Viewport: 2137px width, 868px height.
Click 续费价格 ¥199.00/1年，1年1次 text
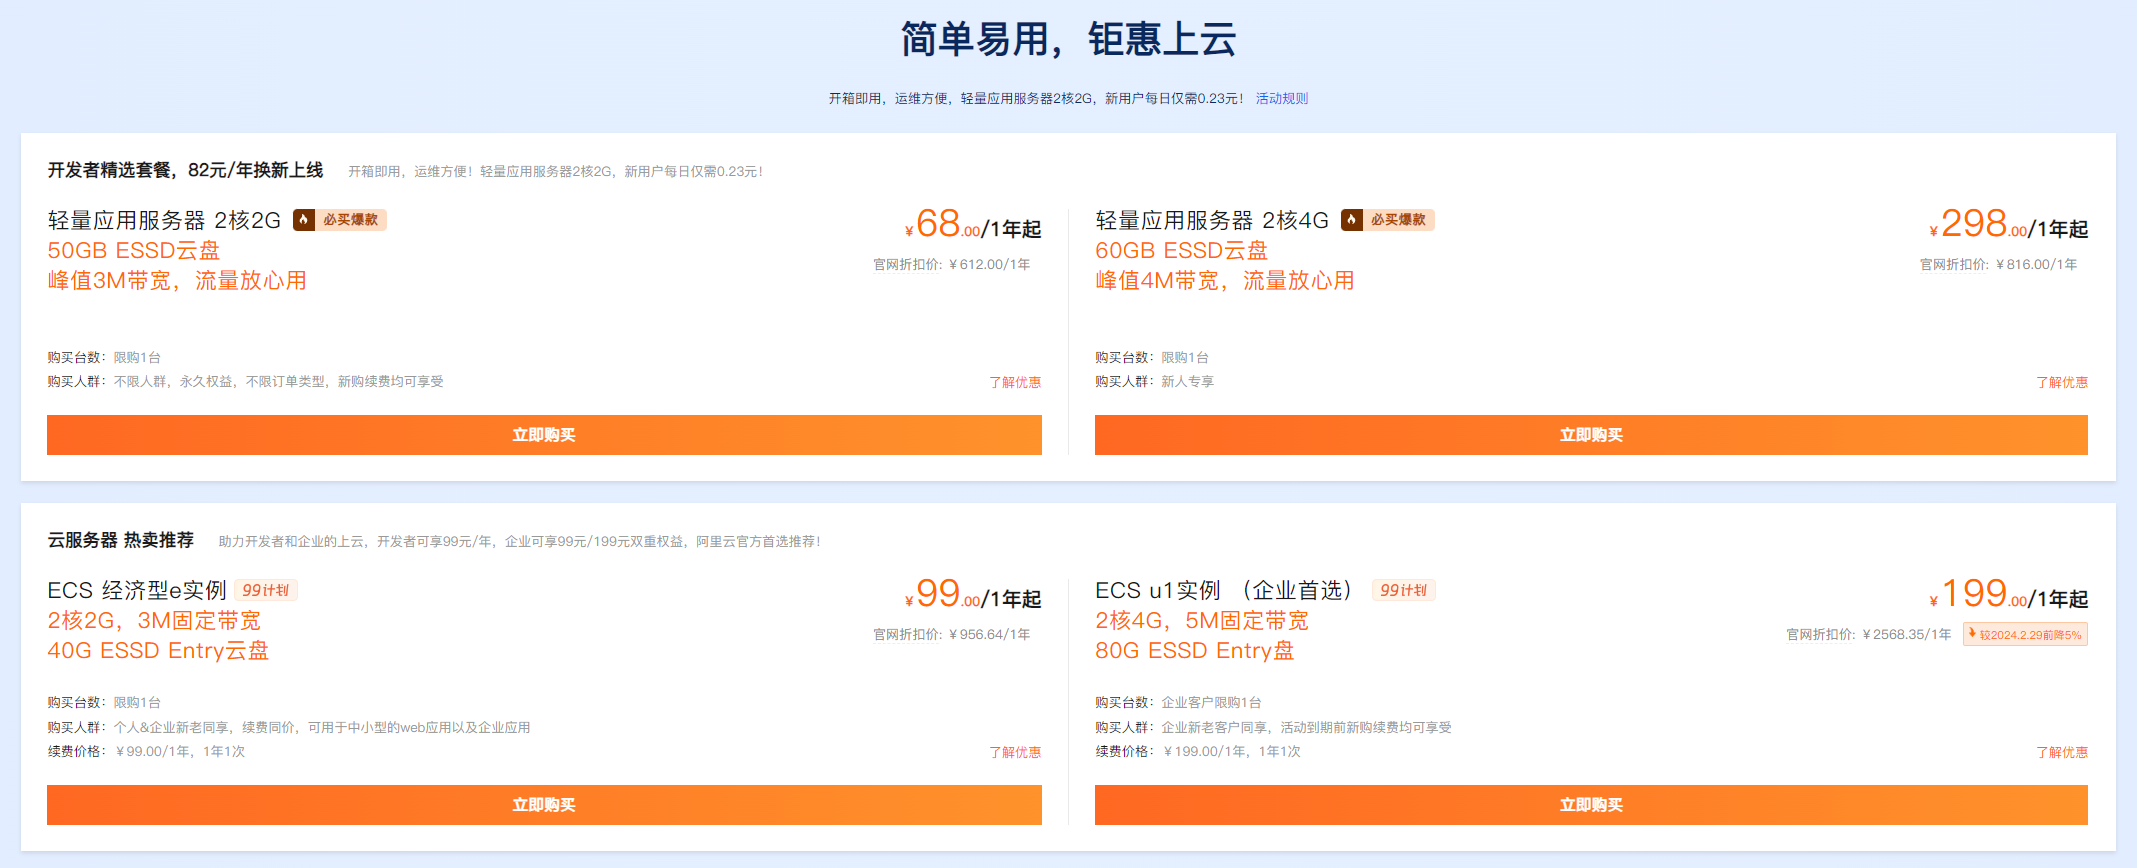[1198, 752]
